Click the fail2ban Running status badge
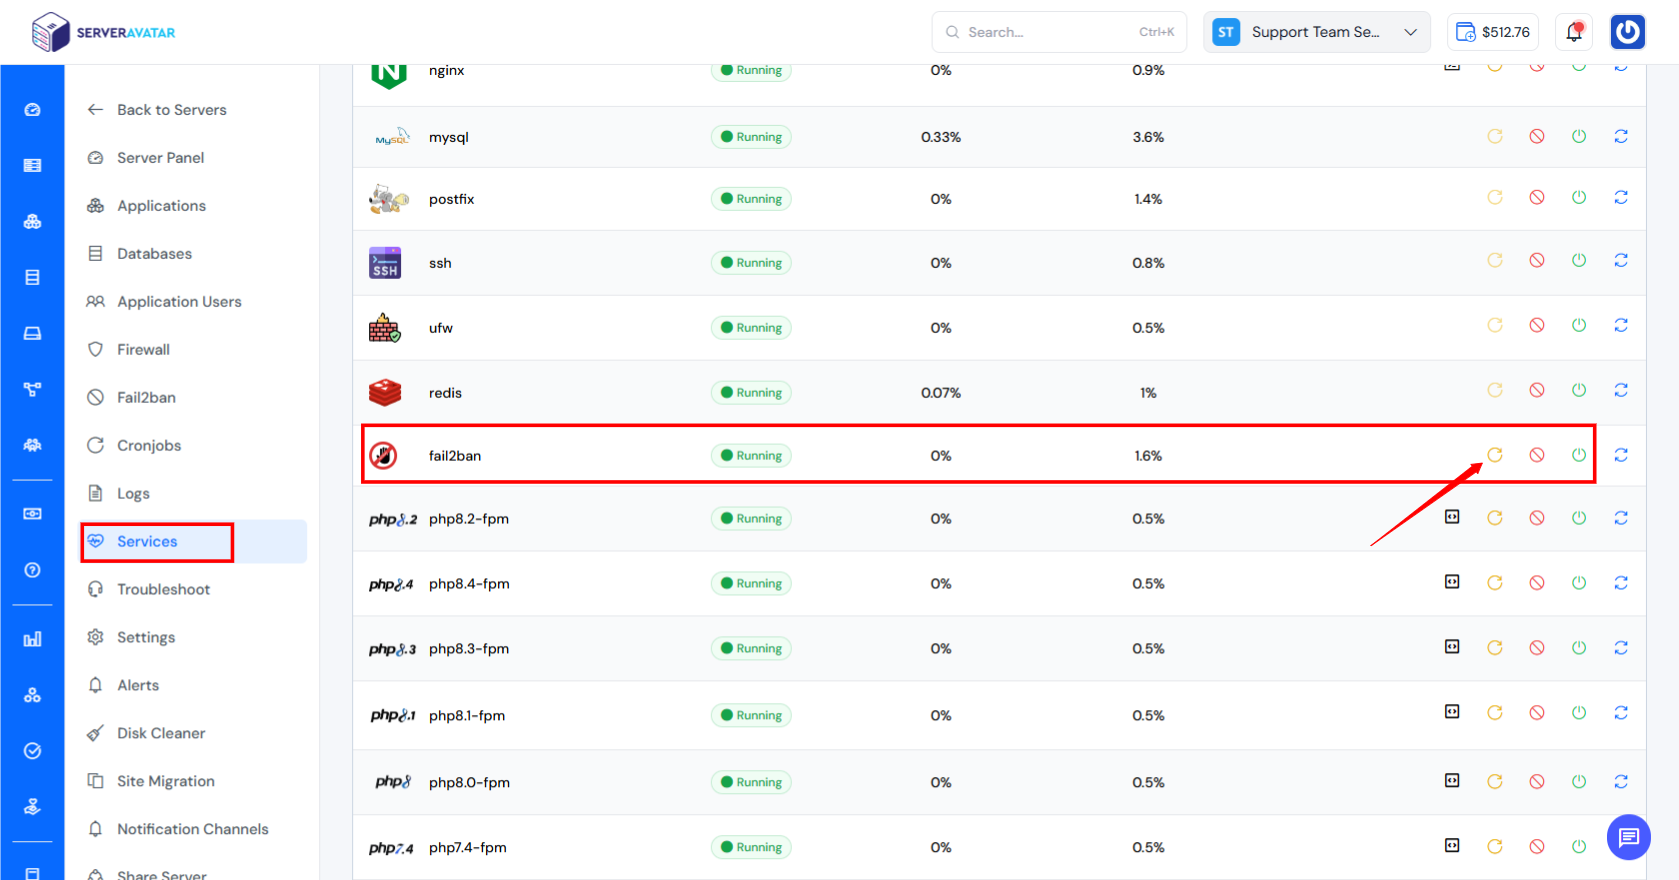This screenshot has width=1679, height=880. [751, 456]
